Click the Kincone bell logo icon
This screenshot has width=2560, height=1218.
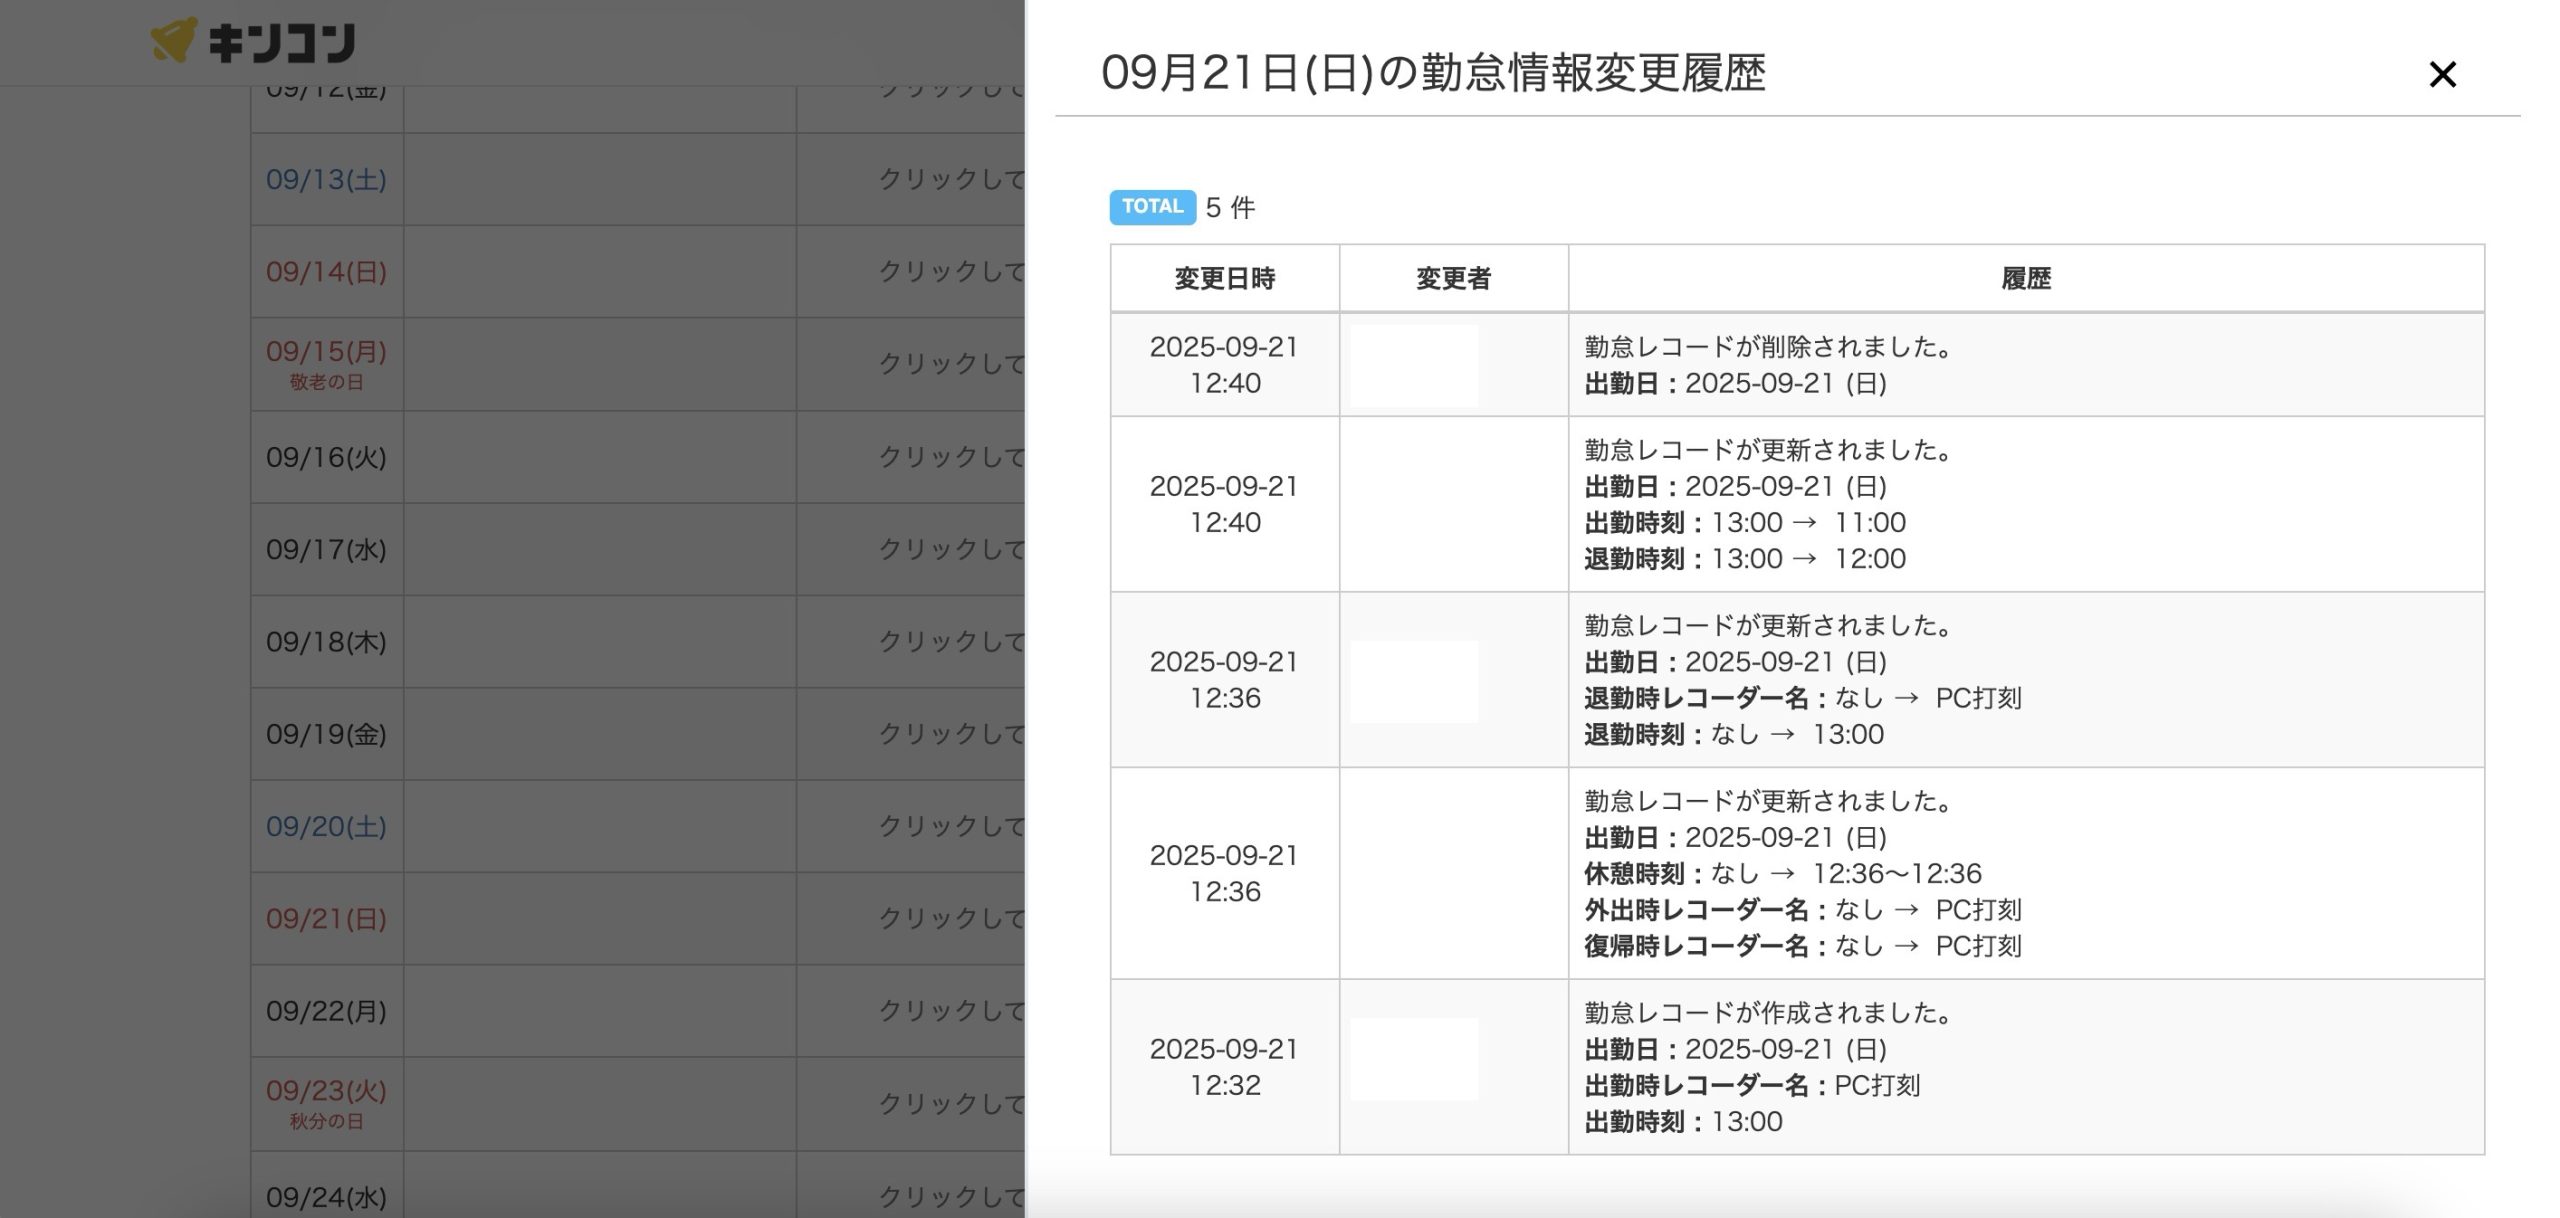(x=174, y=40)
